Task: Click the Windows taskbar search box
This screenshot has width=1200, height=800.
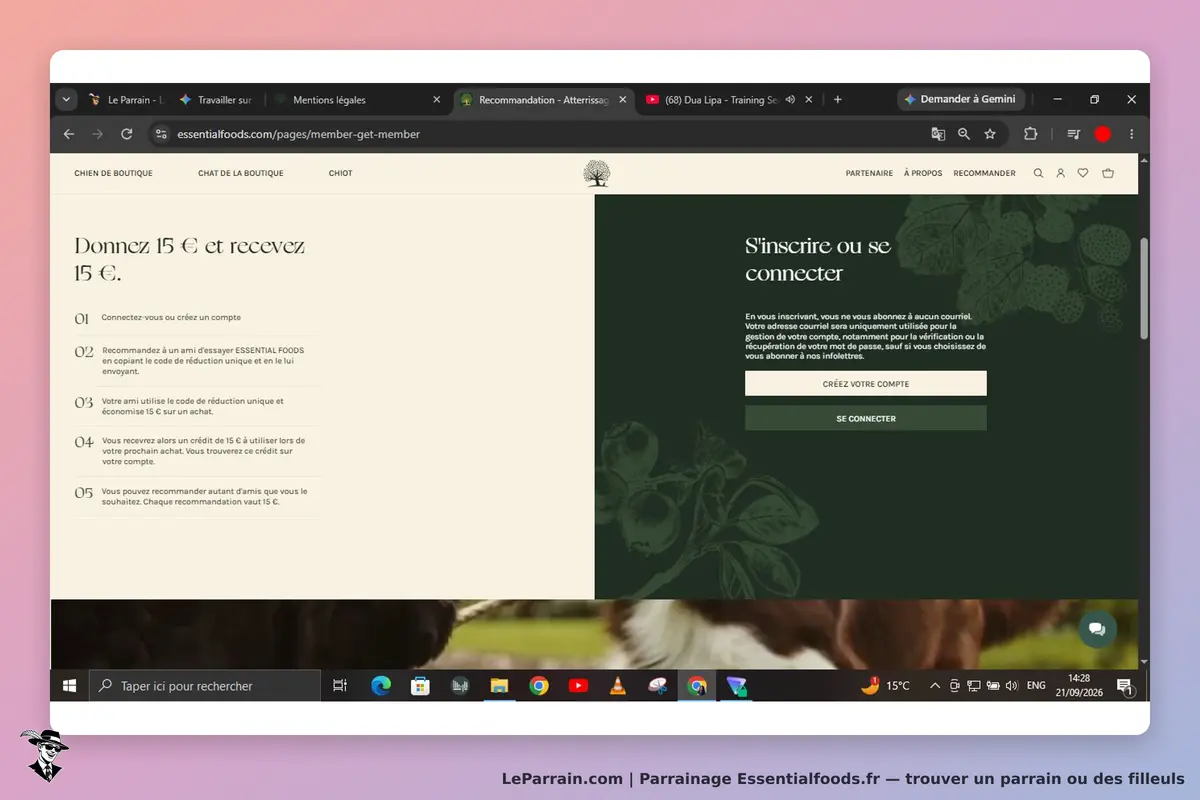Action: [x=205, y=686]
